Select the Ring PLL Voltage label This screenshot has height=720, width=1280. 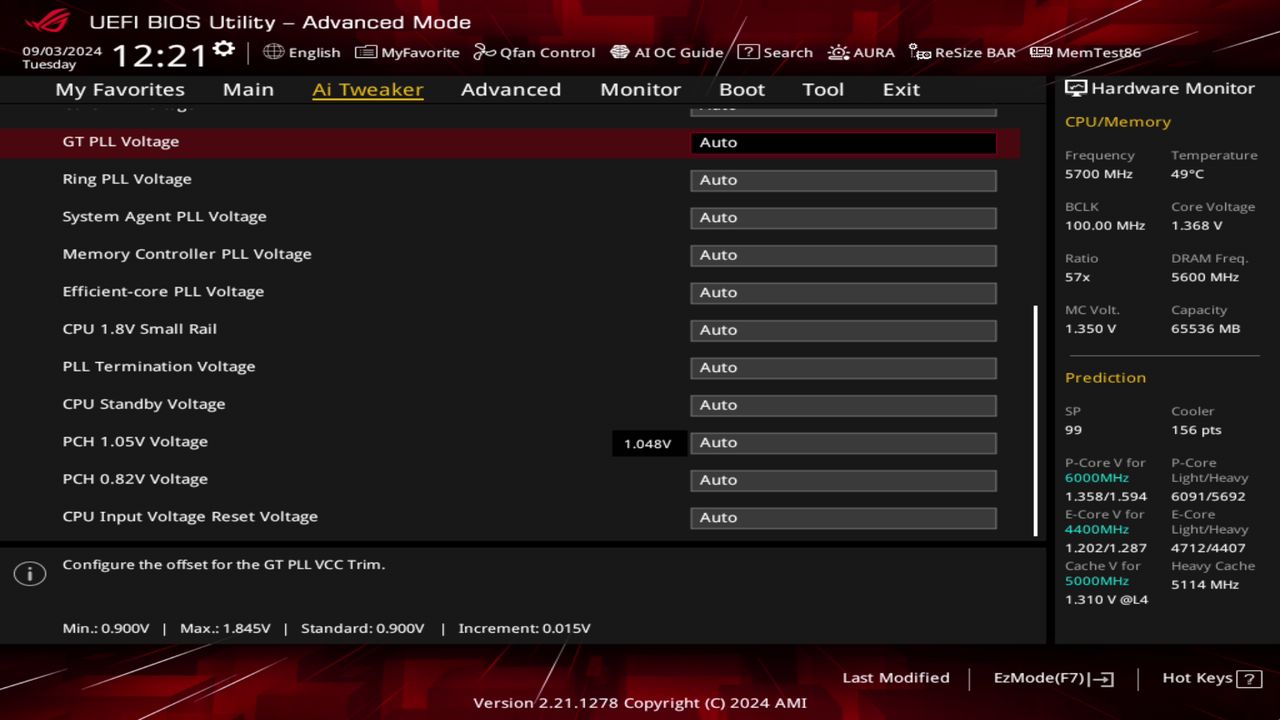tap(127, 179)
